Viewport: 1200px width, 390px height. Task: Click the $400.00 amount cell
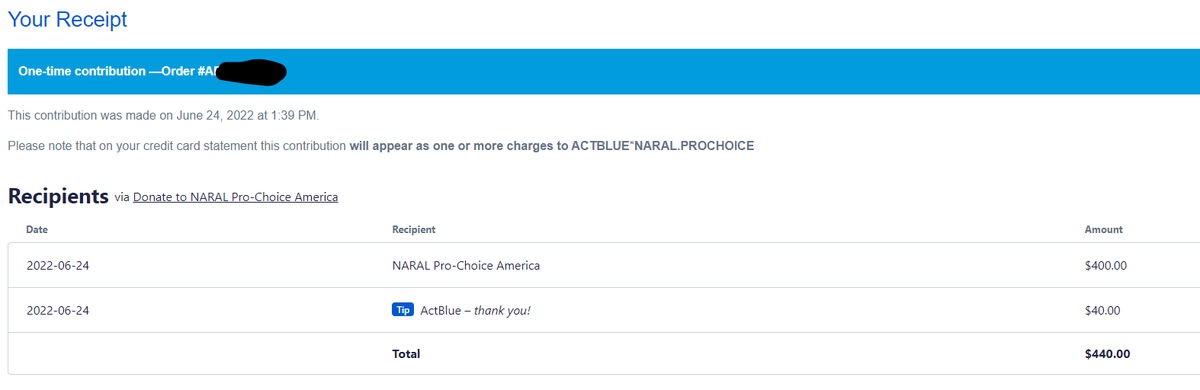pyautogui.click(x=1106, y=266)
